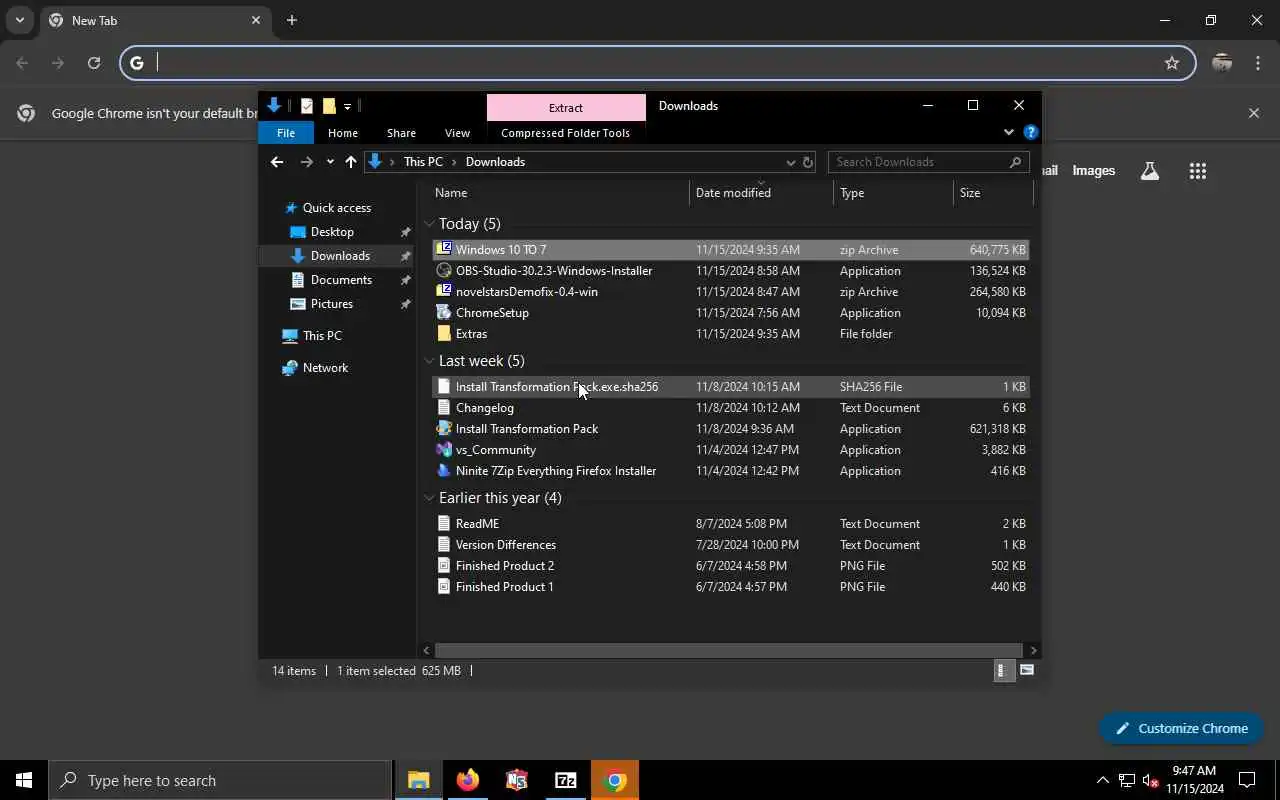Click the Finished Product 2 PNG icon

(x=444, y=565)
